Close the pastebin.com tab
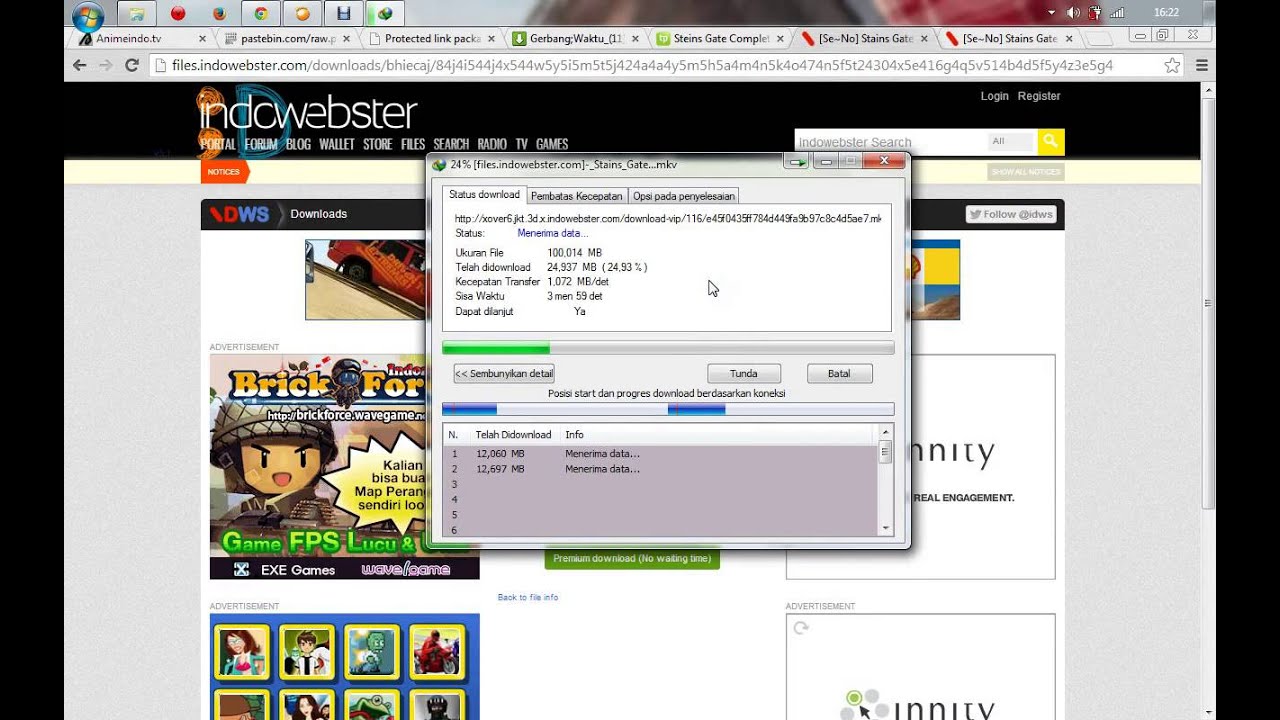Image resolution: width=1280 pixels, height=720 pixels. click(x=346, y=39)
